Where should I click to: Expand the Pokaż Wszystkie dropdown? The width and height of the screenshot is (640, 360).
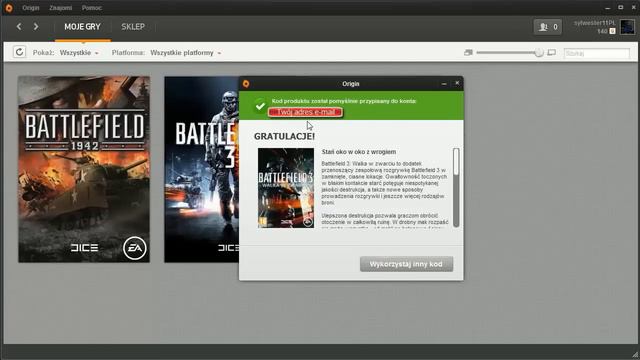coord(79,53)
